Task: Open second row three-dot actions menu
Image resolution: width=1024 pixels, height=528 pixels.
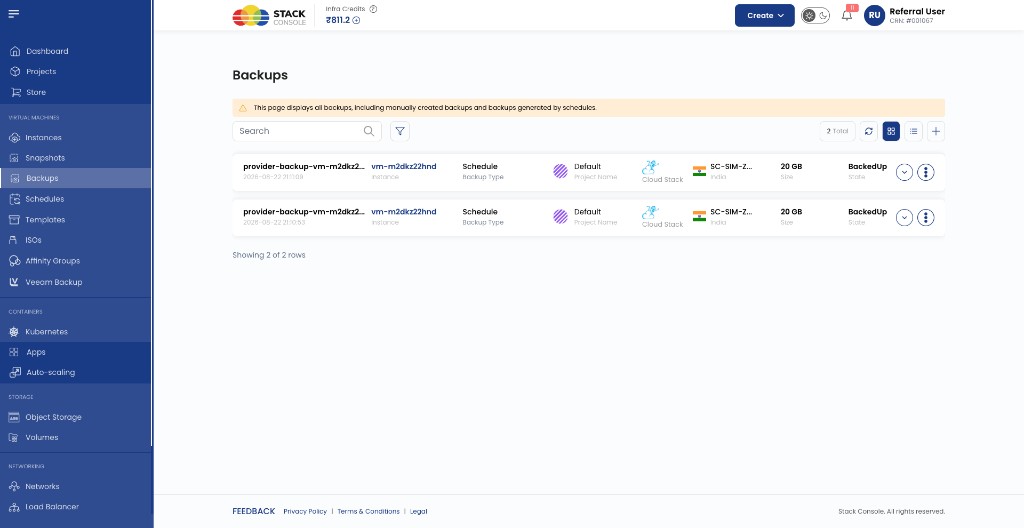Action: click(x=925, y=218)
